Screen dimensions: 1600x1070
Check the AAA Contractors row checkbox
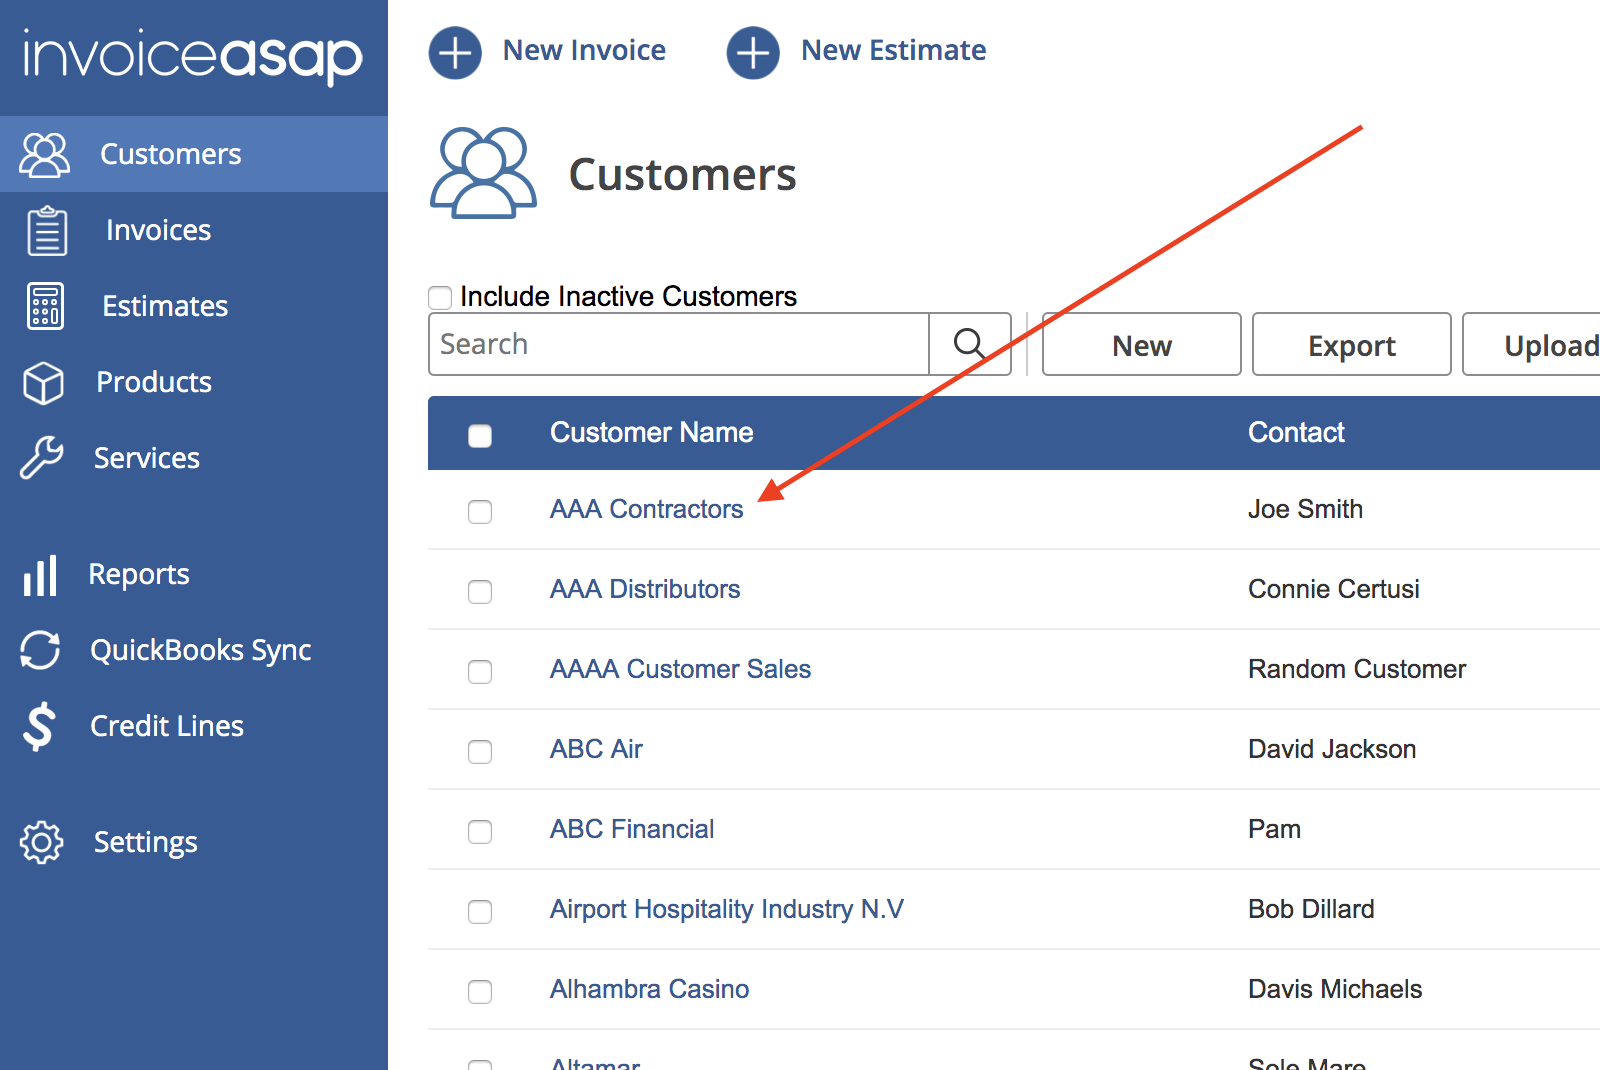(480, 511)
